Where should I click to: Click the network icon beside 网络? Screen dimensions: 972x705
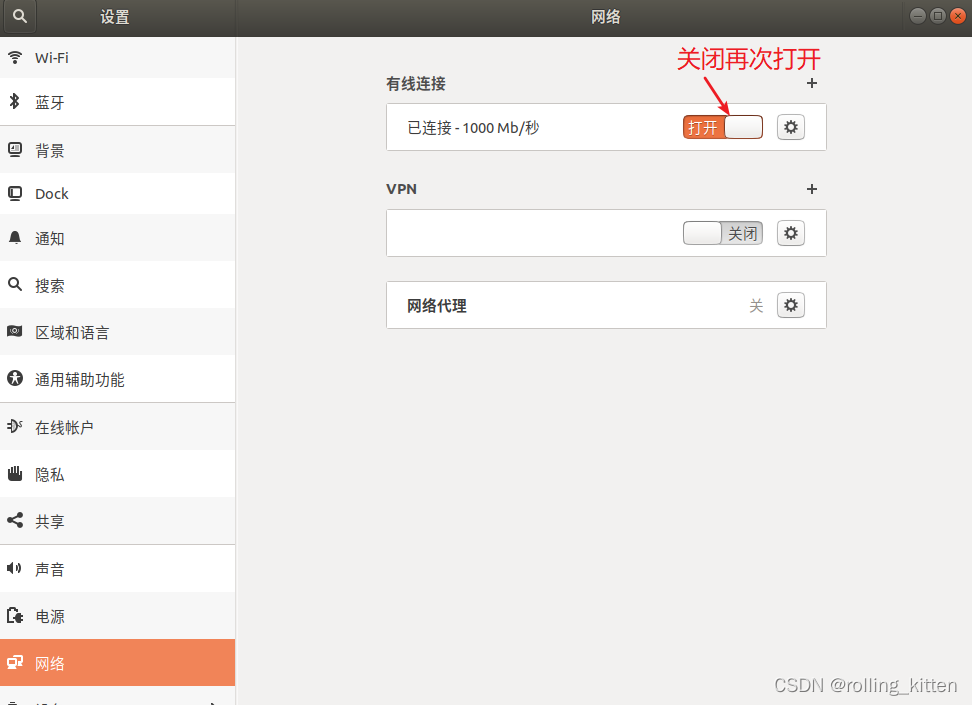[15, 662]
